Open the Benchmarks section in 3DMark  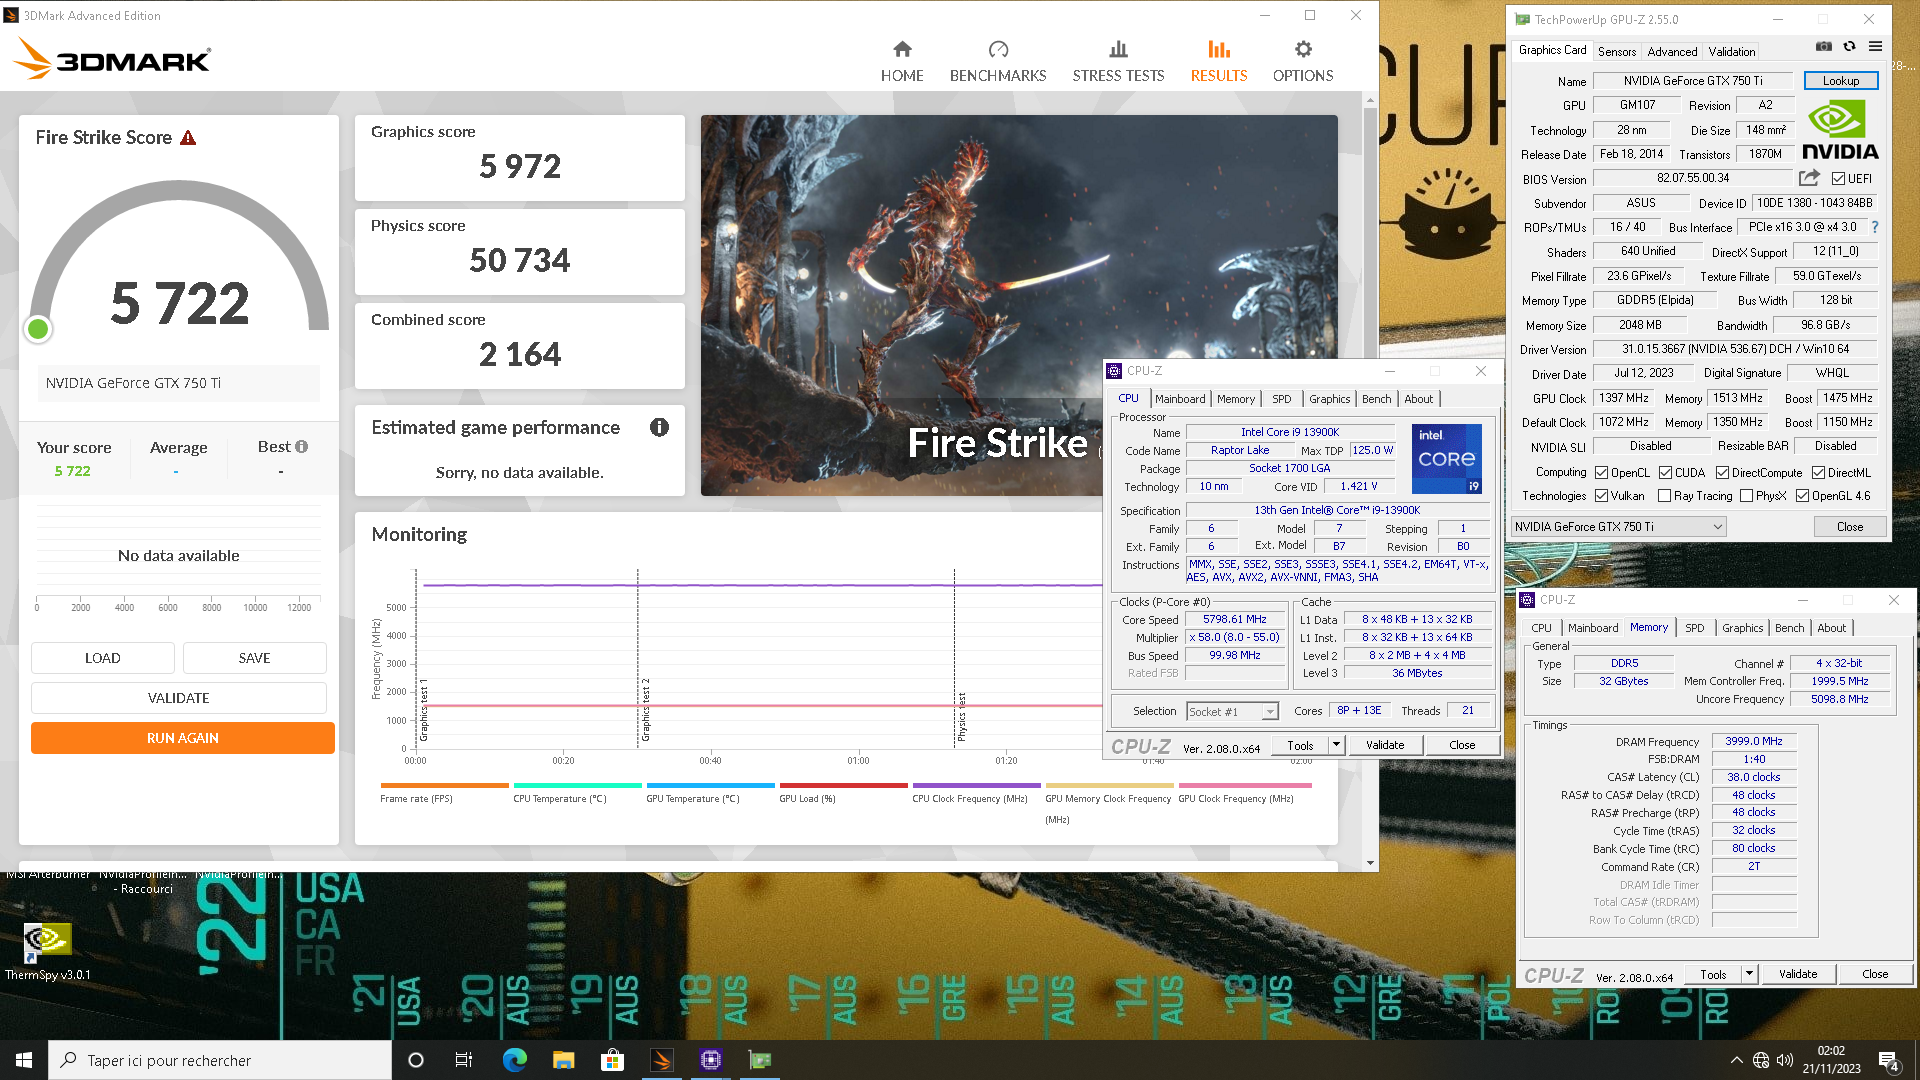[x=998, y=62]
